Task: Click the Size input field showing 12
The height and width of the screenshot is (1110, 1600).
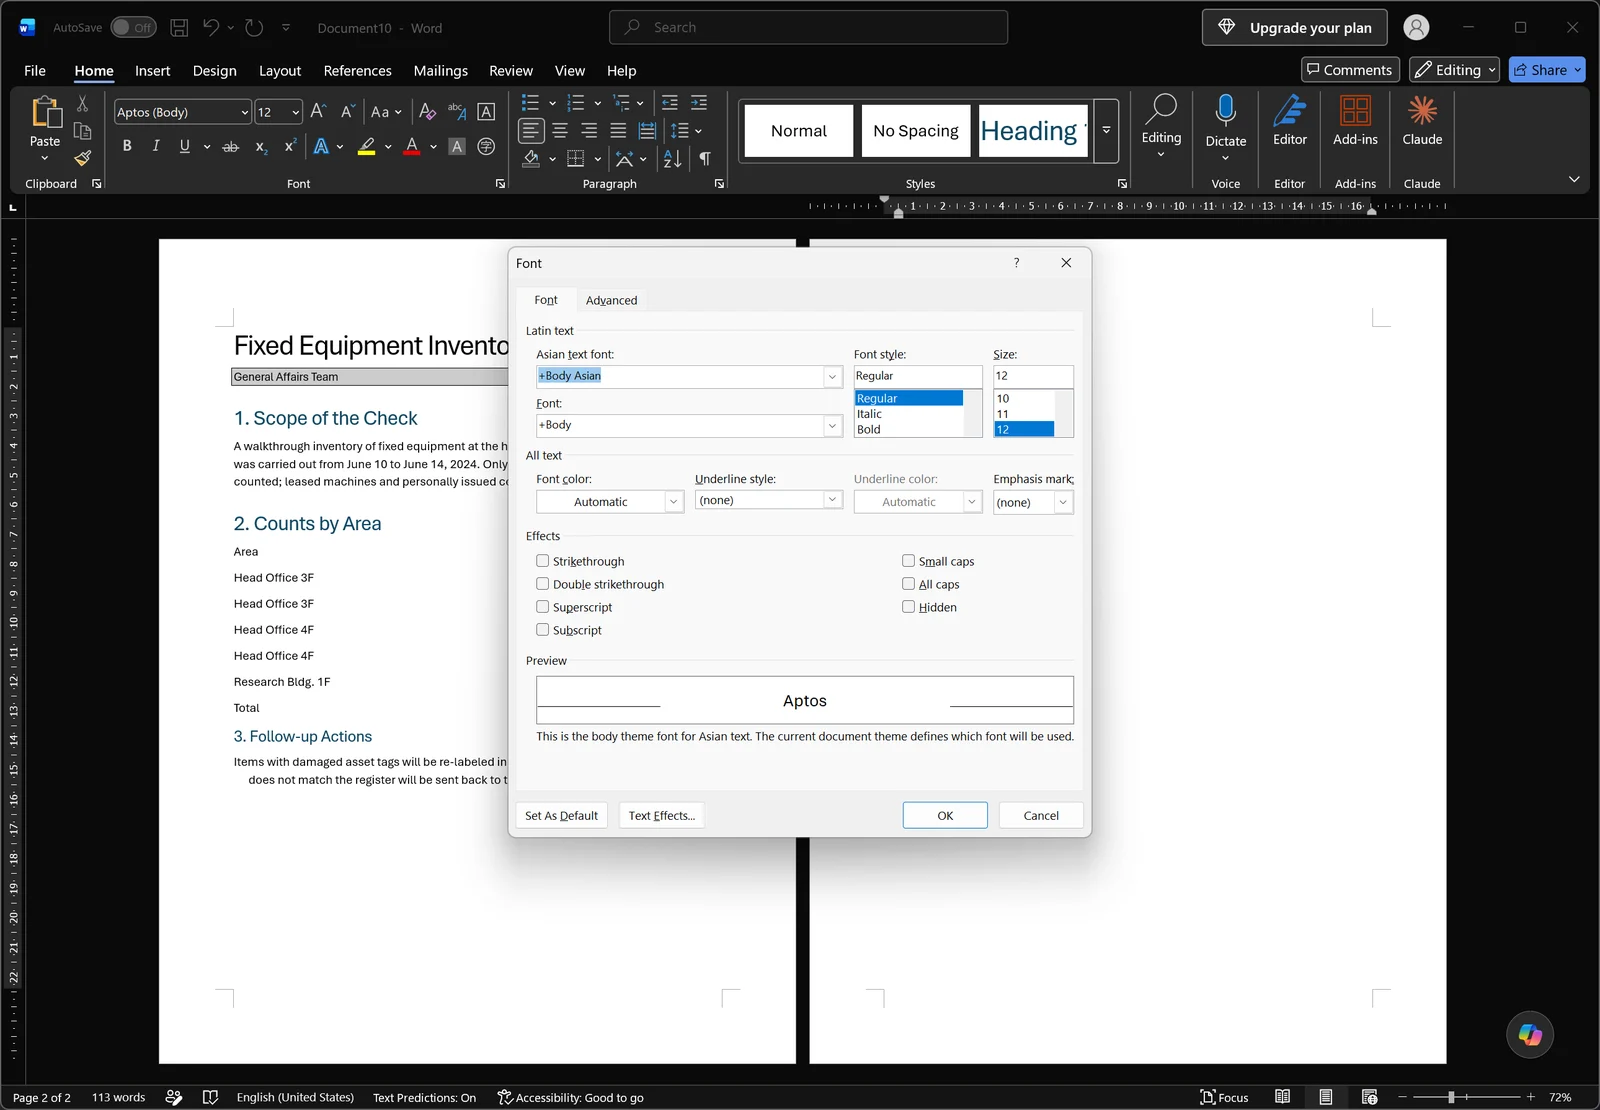Action: tap(1033, 376)
